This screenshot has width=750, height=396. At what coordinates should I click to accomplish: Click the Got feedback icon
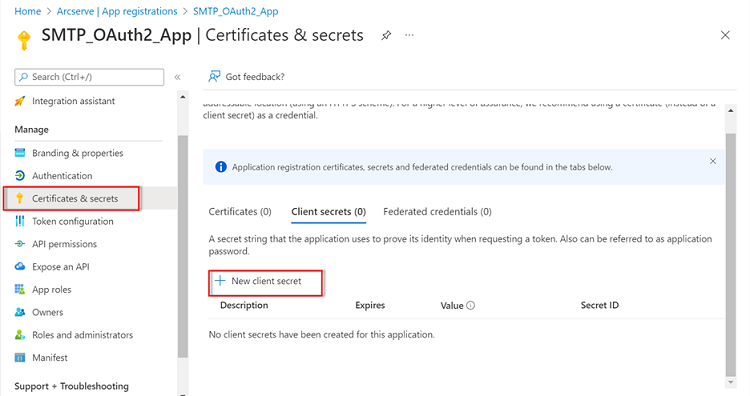click(214, 77)
